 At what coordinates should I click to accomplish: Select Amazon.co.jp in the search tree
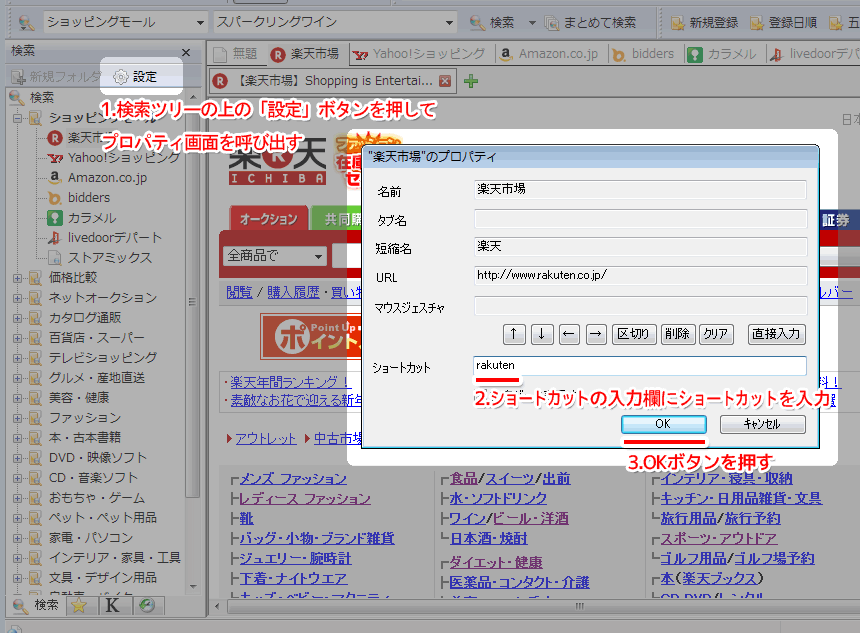coord(98,178)
